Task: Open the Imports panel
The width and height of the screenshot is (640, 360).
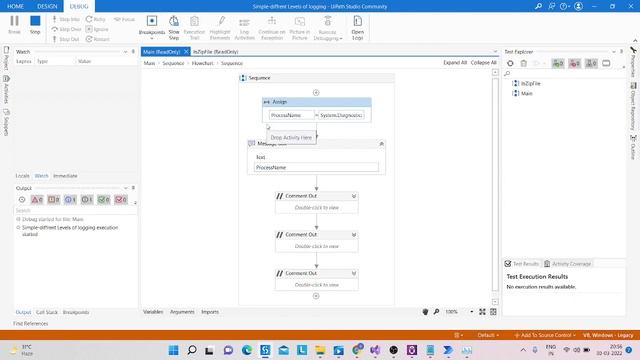Action: [210, 312]
